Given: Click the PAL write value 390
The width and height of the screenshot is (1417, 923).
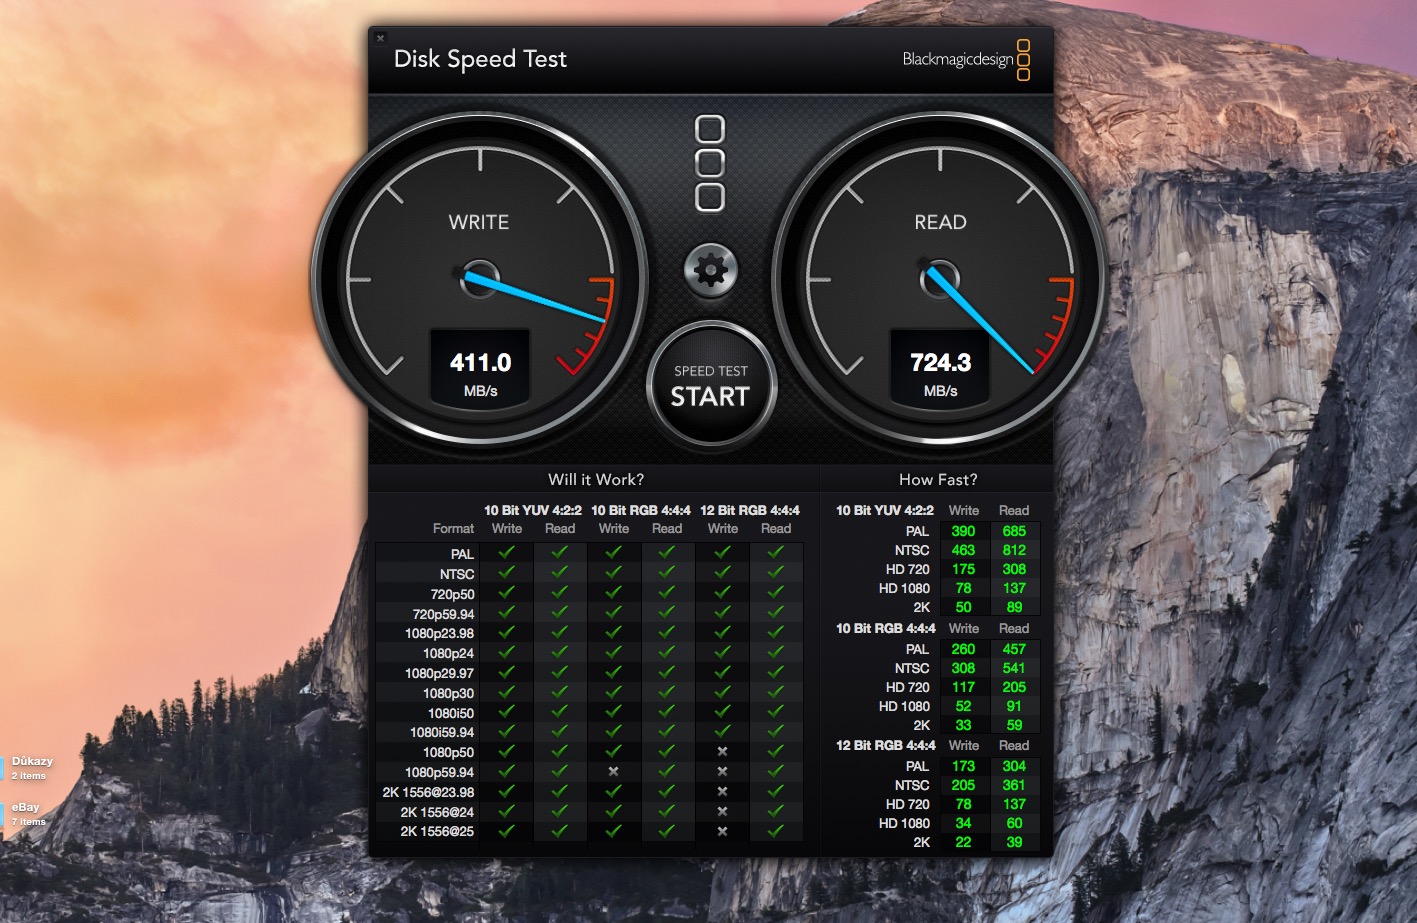Looking at the screenshot, I should point(963,531).
